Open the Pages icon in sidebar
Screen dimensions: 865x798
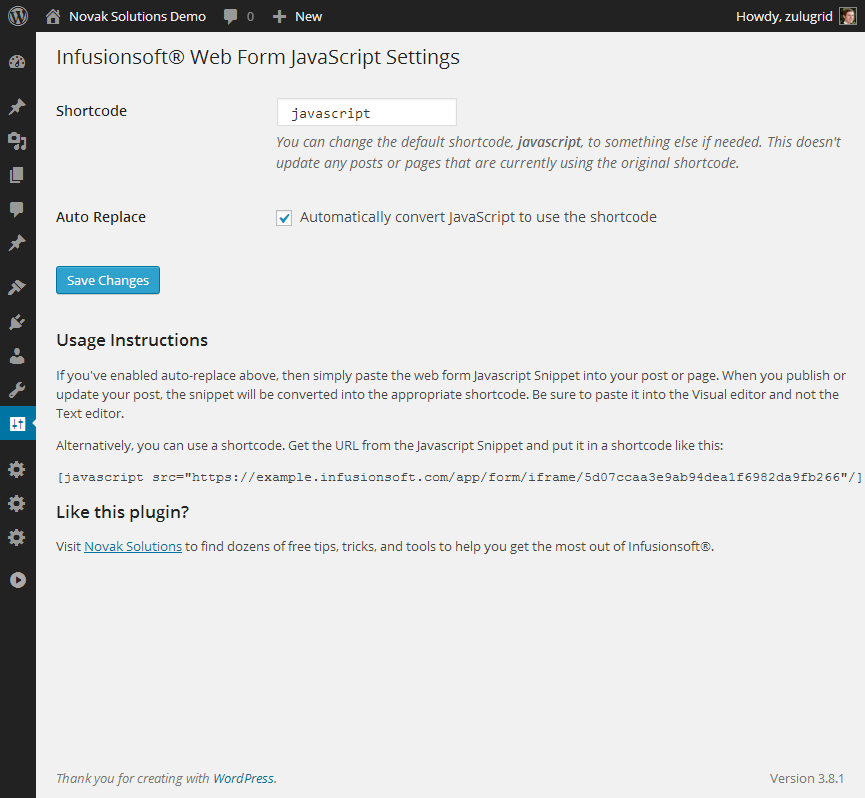(x=17, y=175)
